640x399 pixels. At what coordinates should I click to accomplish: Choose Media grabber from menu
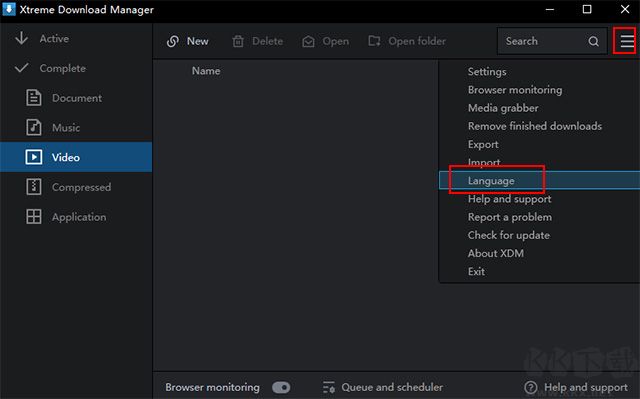(503, 108)
